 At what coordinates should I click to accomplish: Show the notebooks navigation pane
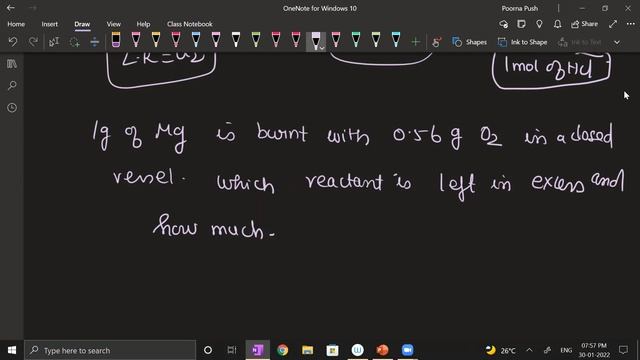pos(12,64)
